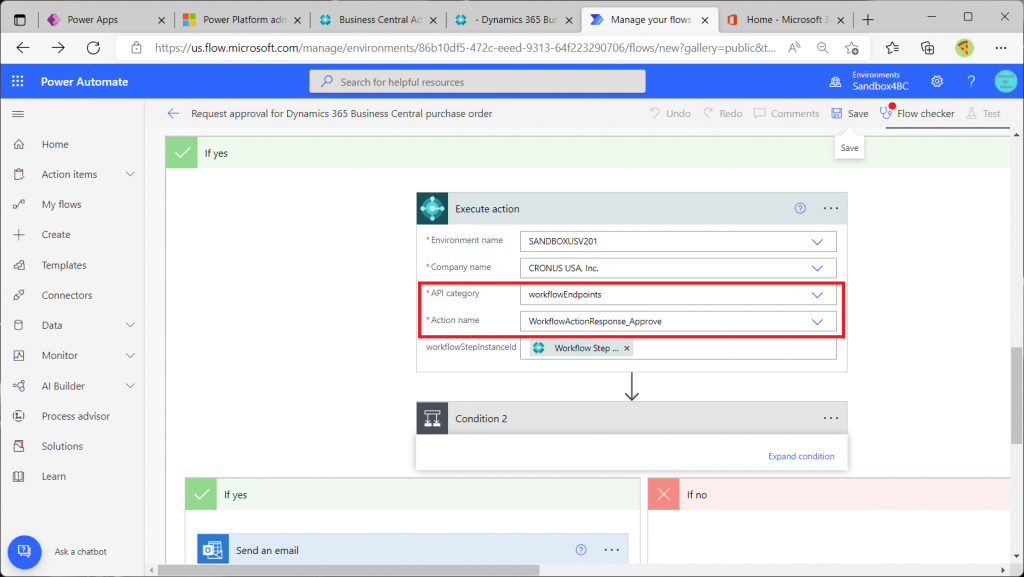Switch to the Power Apps browser tab
The height and width of the screenshot is (577, 1024).
pyautogui.click(x=104, y=20)
